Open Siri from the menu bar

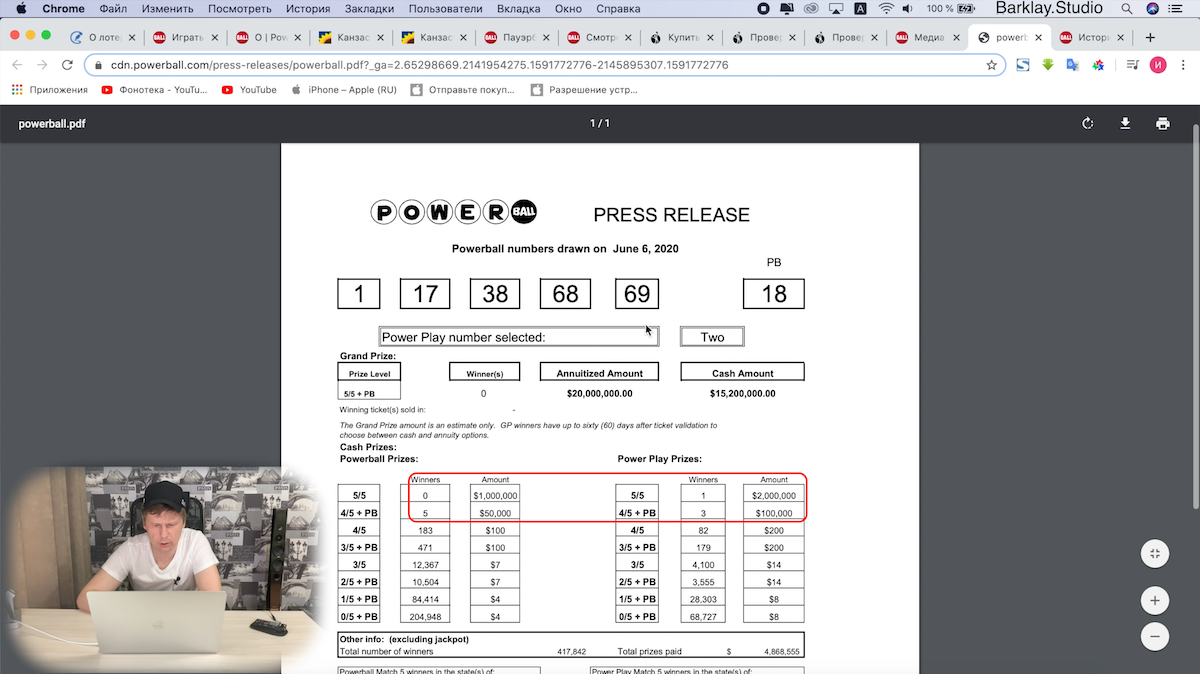pos(1153,9)
